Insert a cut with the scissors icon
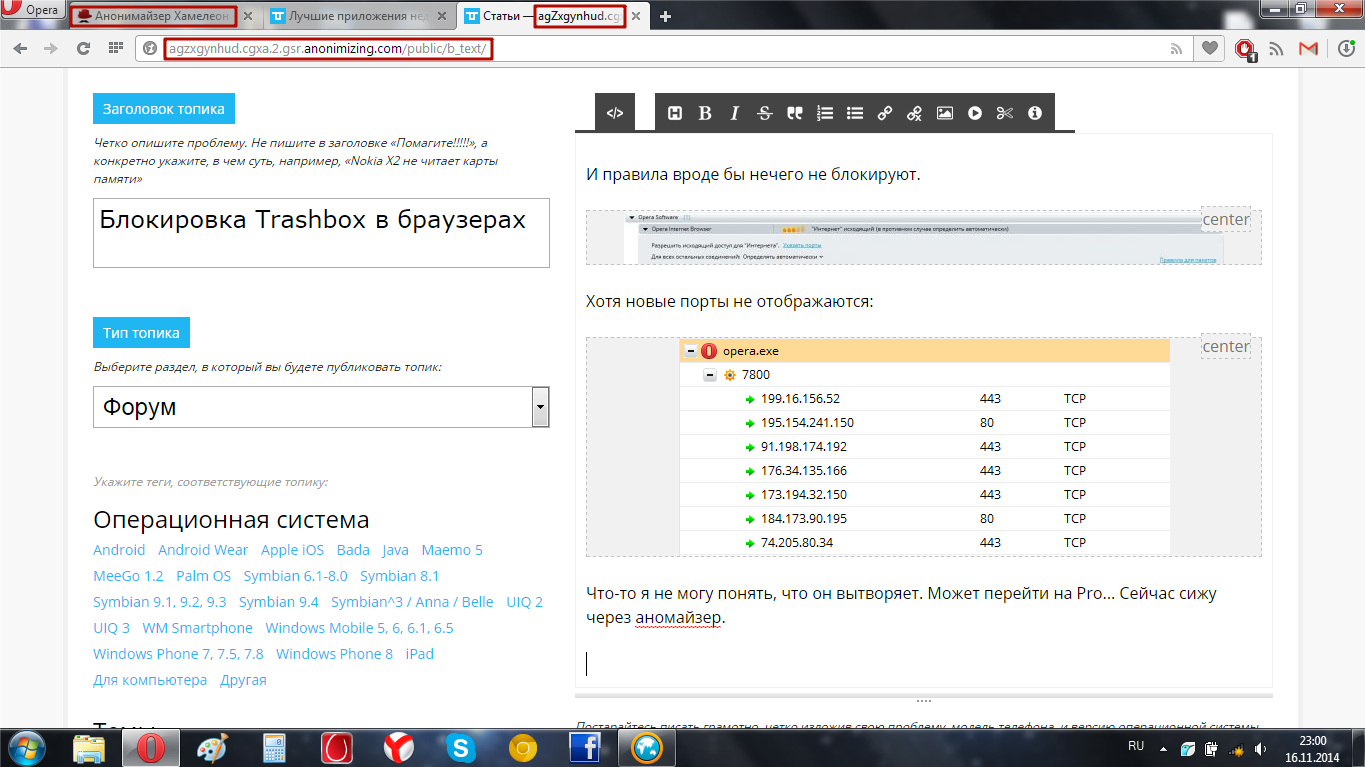Screen dimensions: 1365x767 (1005, 113)
